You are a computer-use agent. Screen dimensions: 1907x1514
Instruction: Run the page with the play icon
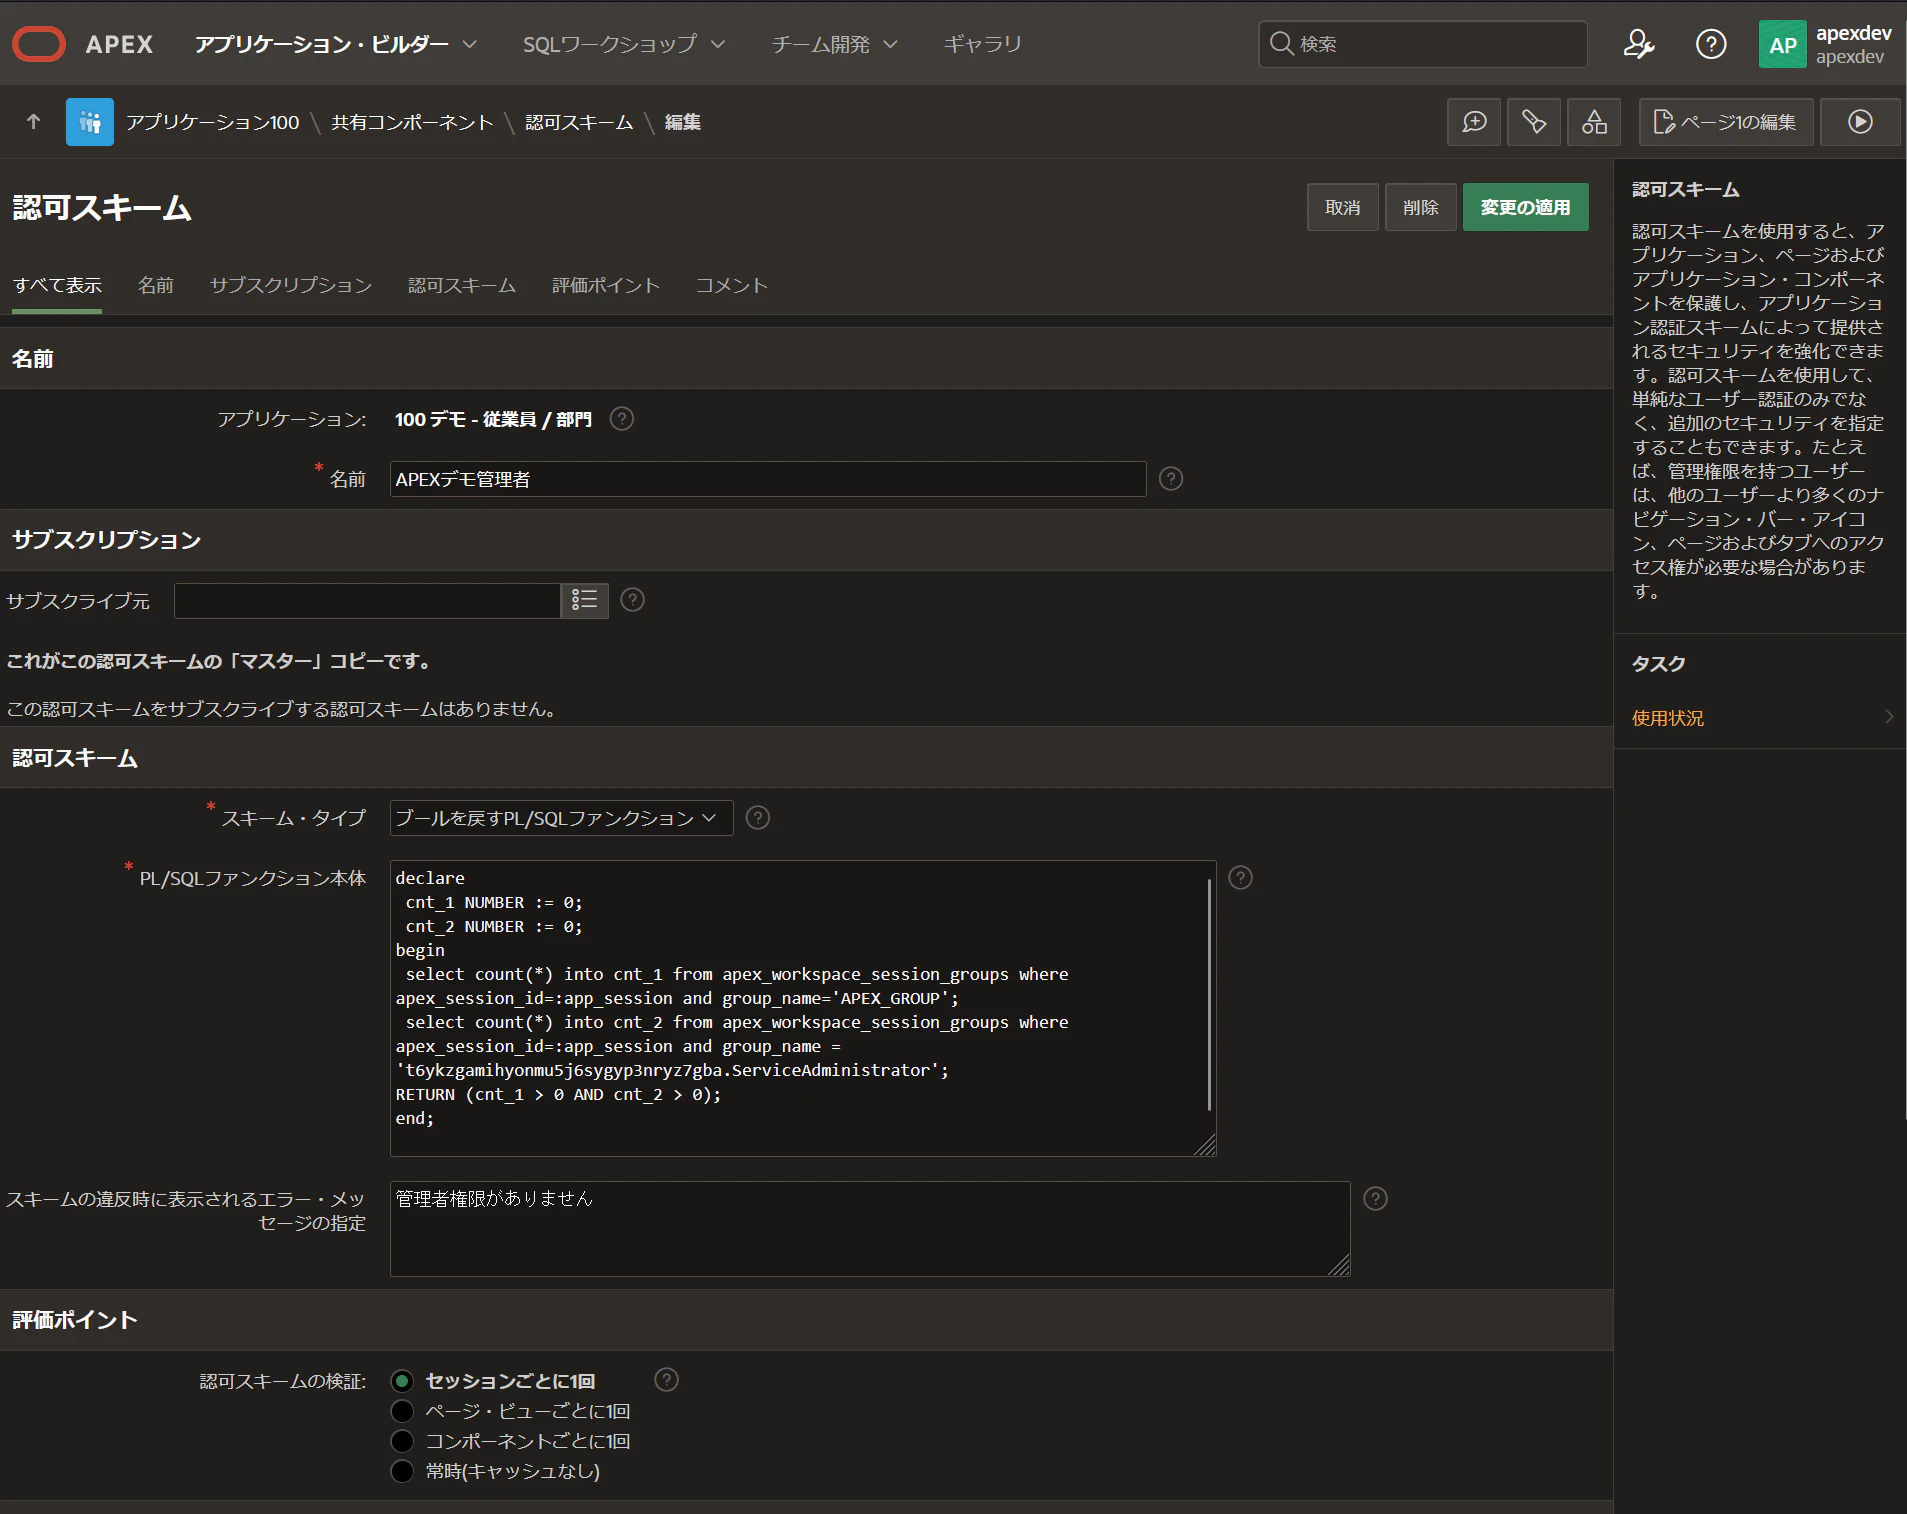tap(1860, 122)
